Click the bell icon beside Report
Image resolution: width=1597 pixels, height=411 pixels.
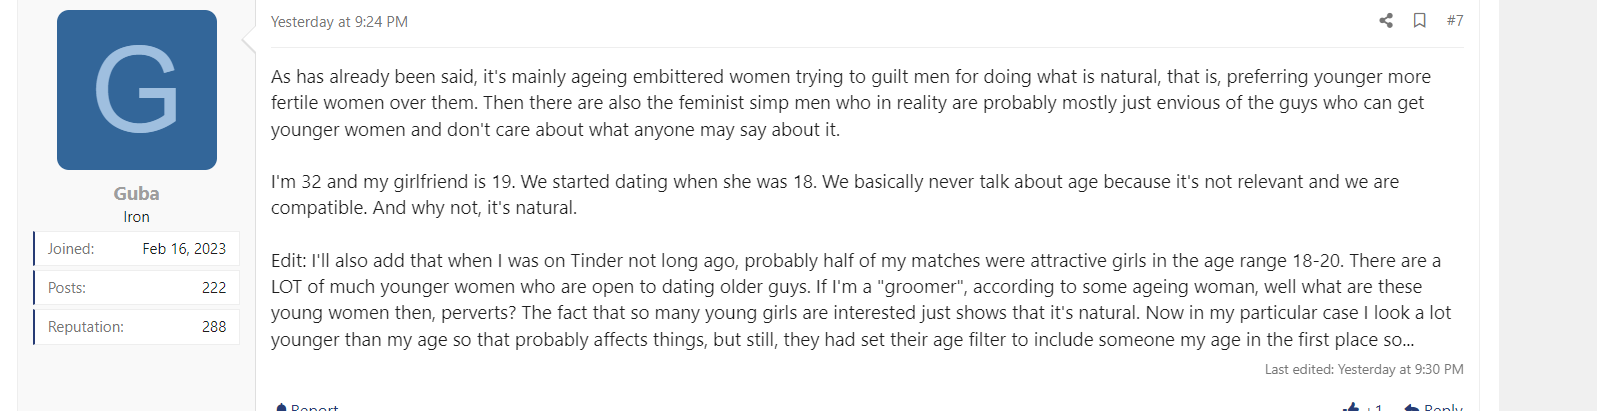point(281,407)
